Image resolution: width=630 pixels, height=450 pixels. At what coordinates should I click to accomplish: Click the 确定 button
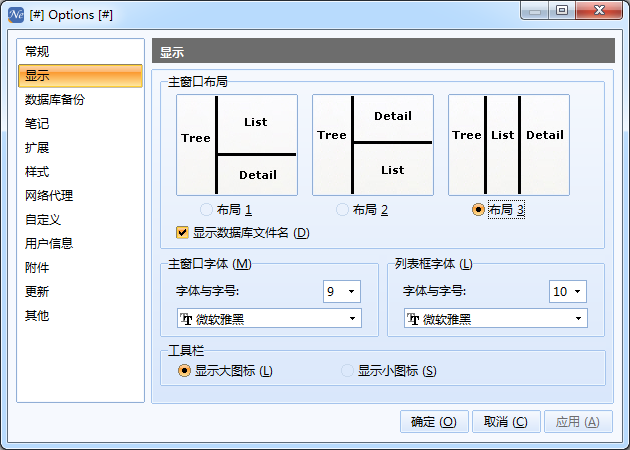[x=434, y=422]
